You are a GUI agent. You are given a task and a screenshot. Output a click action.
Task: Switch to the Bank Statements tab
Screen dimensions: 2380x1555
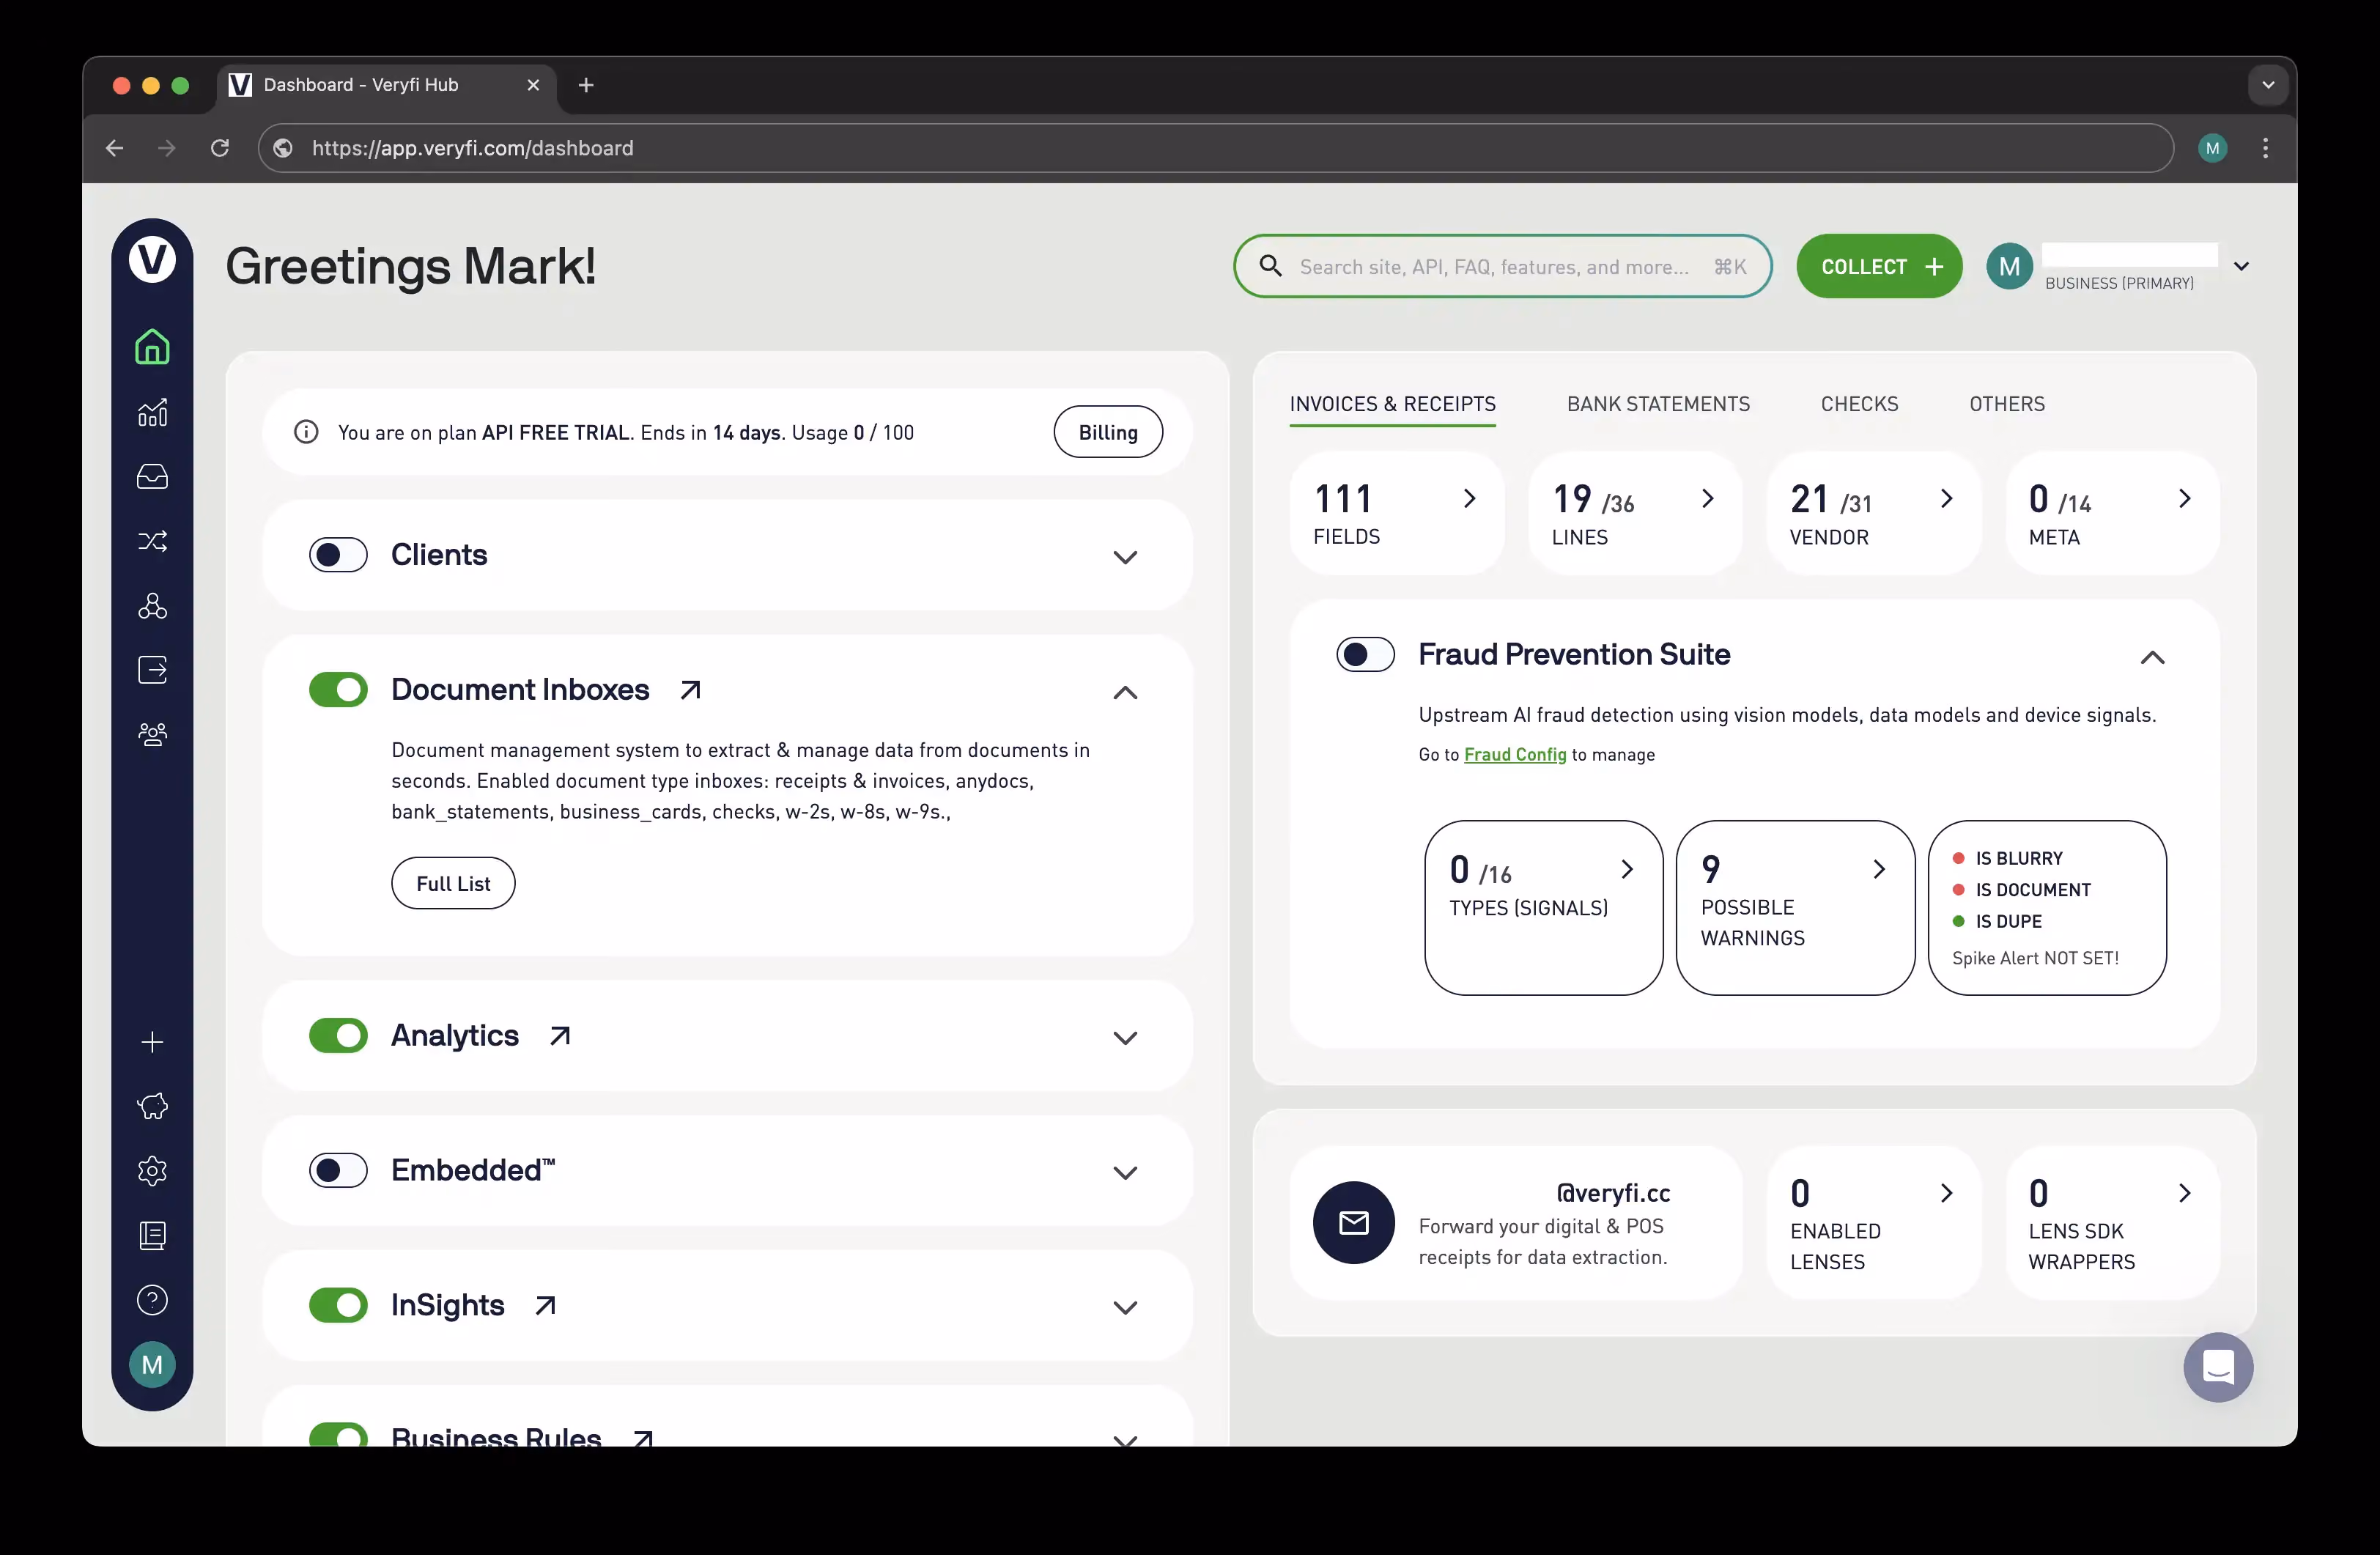tap(1658, 404)
